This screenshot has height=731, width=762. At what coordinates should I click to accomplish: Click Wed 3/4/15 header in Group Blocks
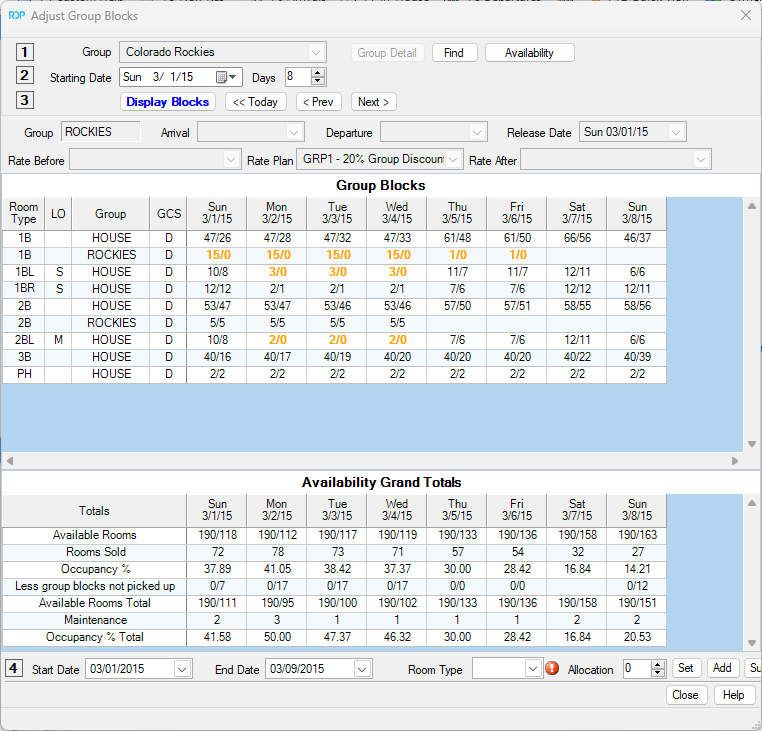coord(397,213)
